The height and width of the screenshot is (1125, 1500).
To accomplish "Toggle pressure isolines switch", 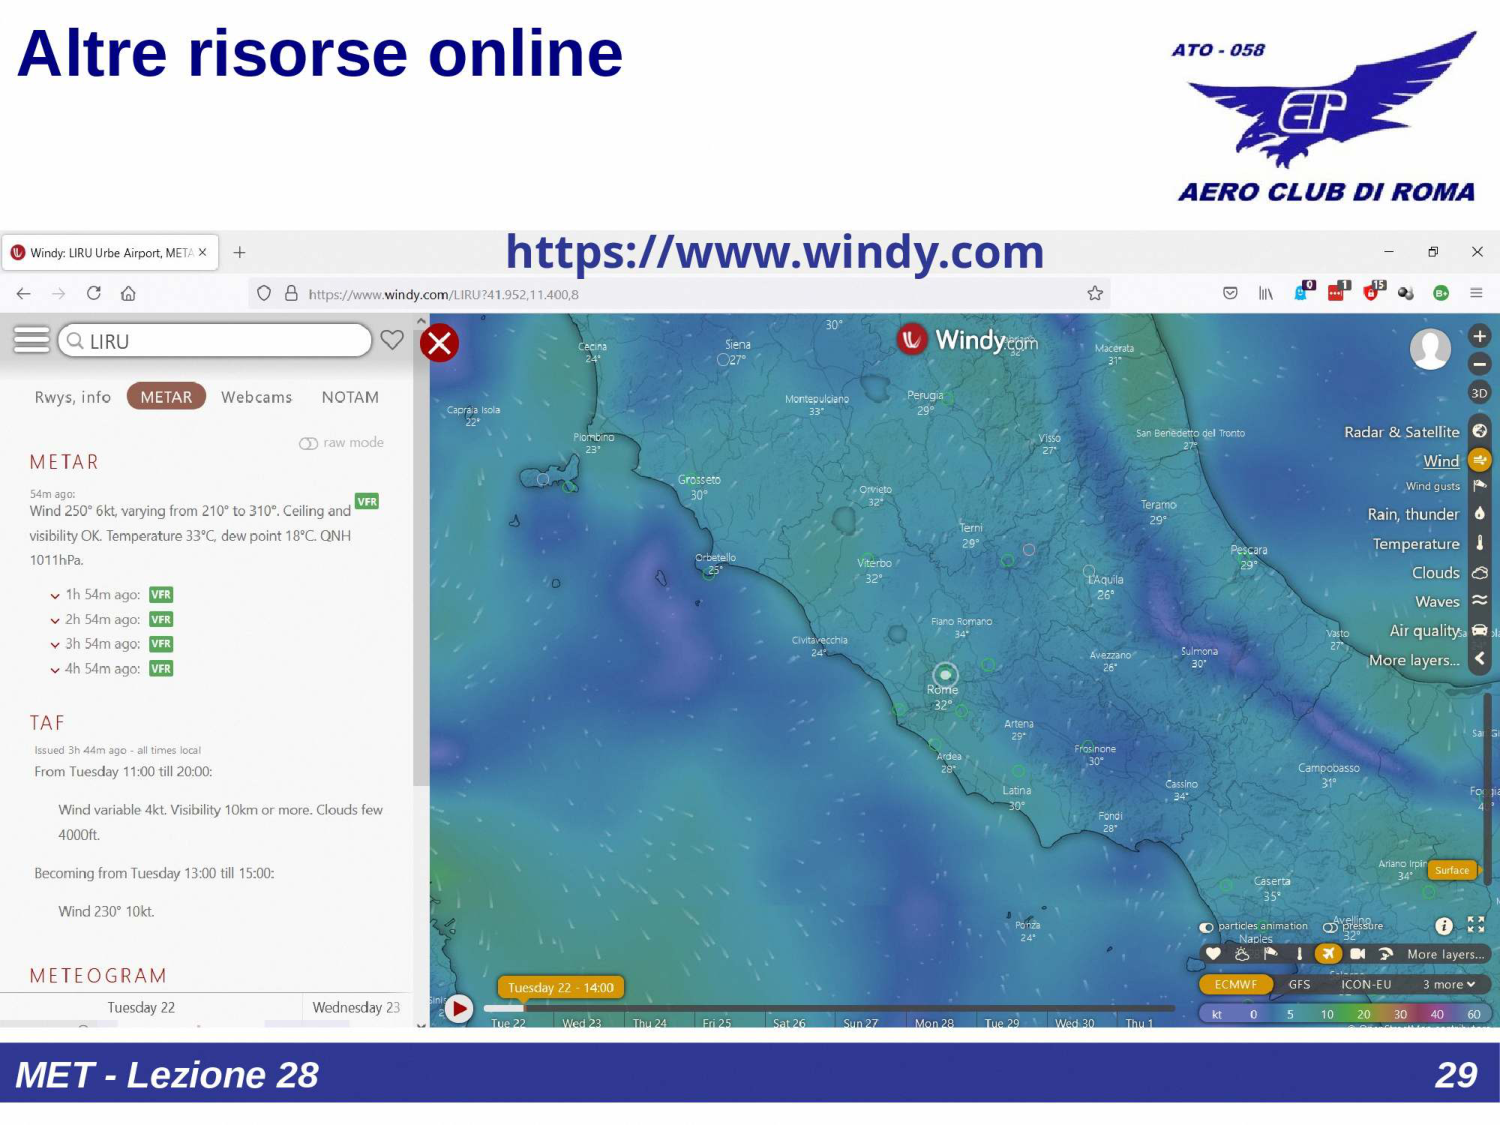I will click(1331, 927).
